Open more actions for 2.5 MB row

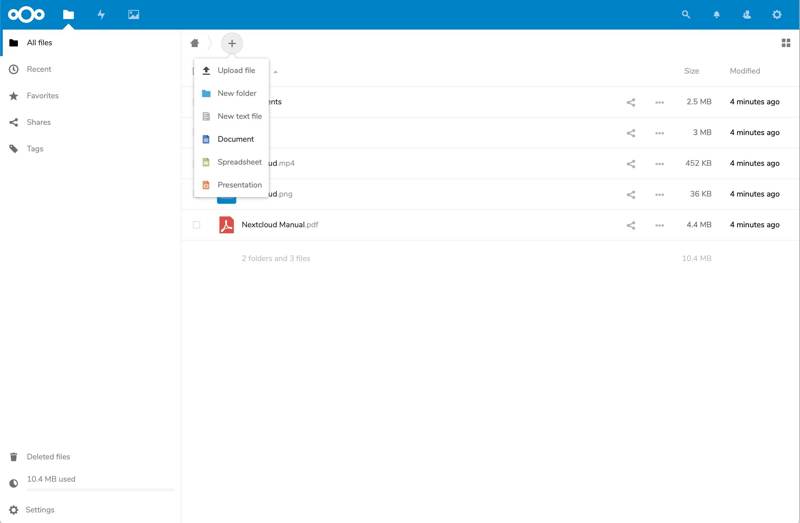click(x=659, y=102)
